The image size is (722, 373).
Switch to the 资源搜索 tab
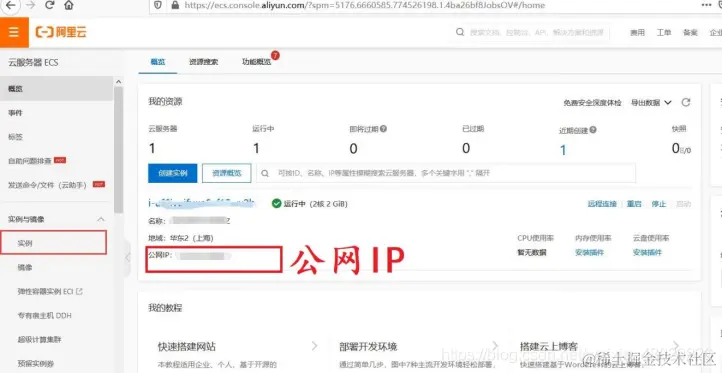[203, 62]
